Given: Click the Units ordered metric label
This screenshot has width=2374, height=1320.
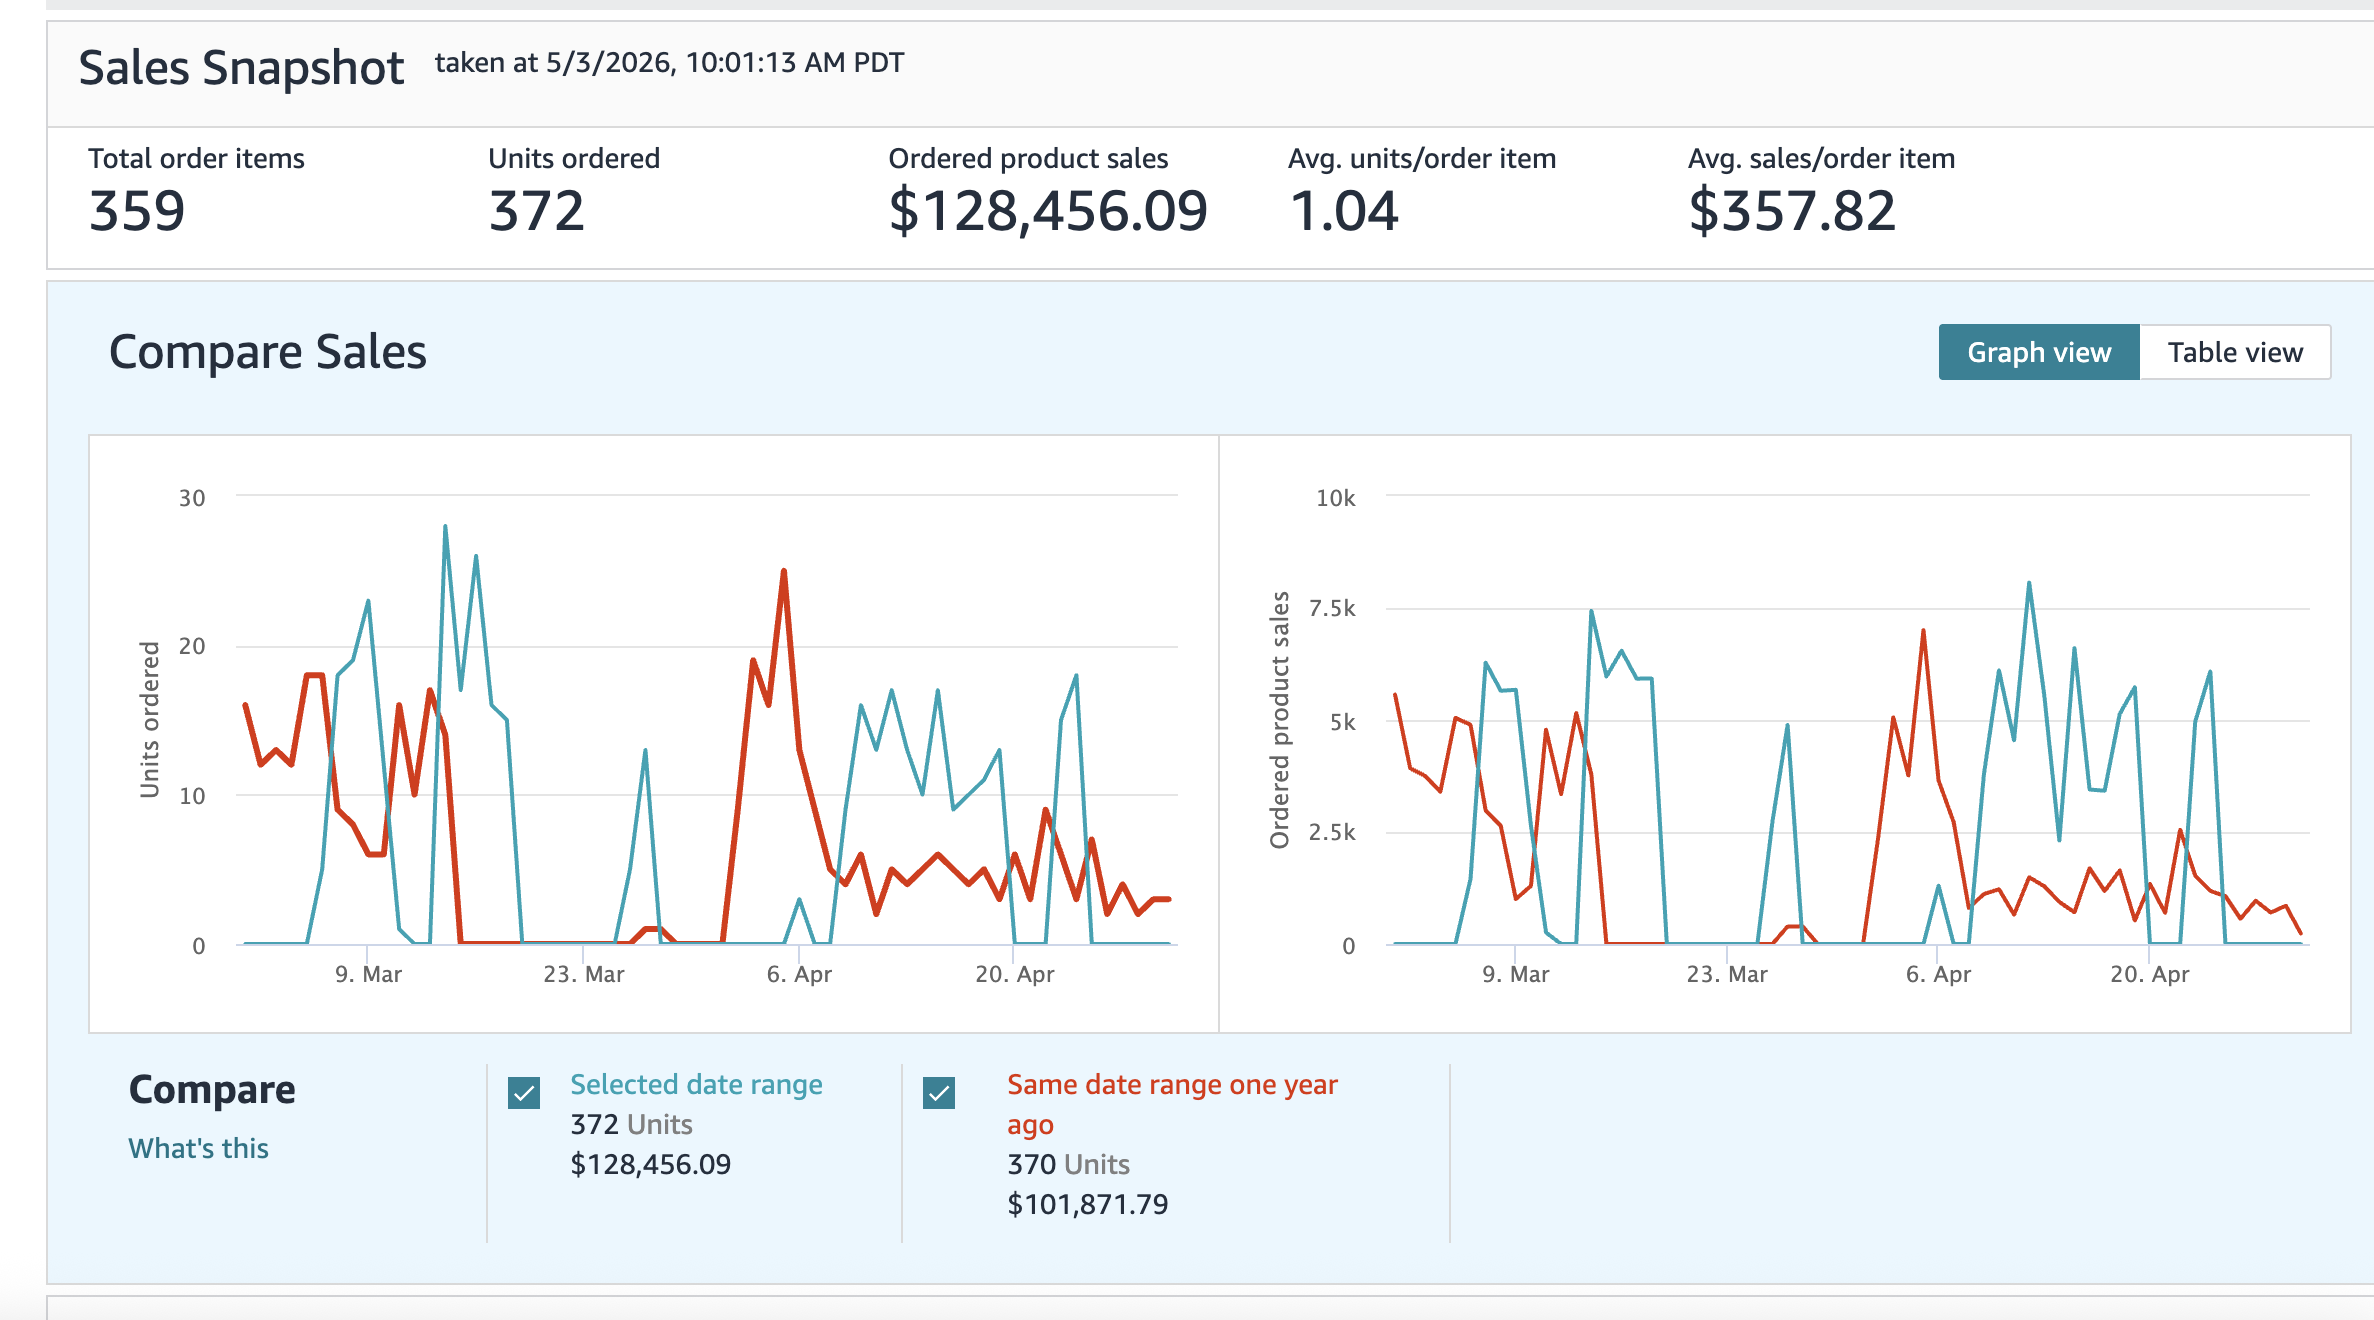Looking at the screenshot, I should coord(574,158).
